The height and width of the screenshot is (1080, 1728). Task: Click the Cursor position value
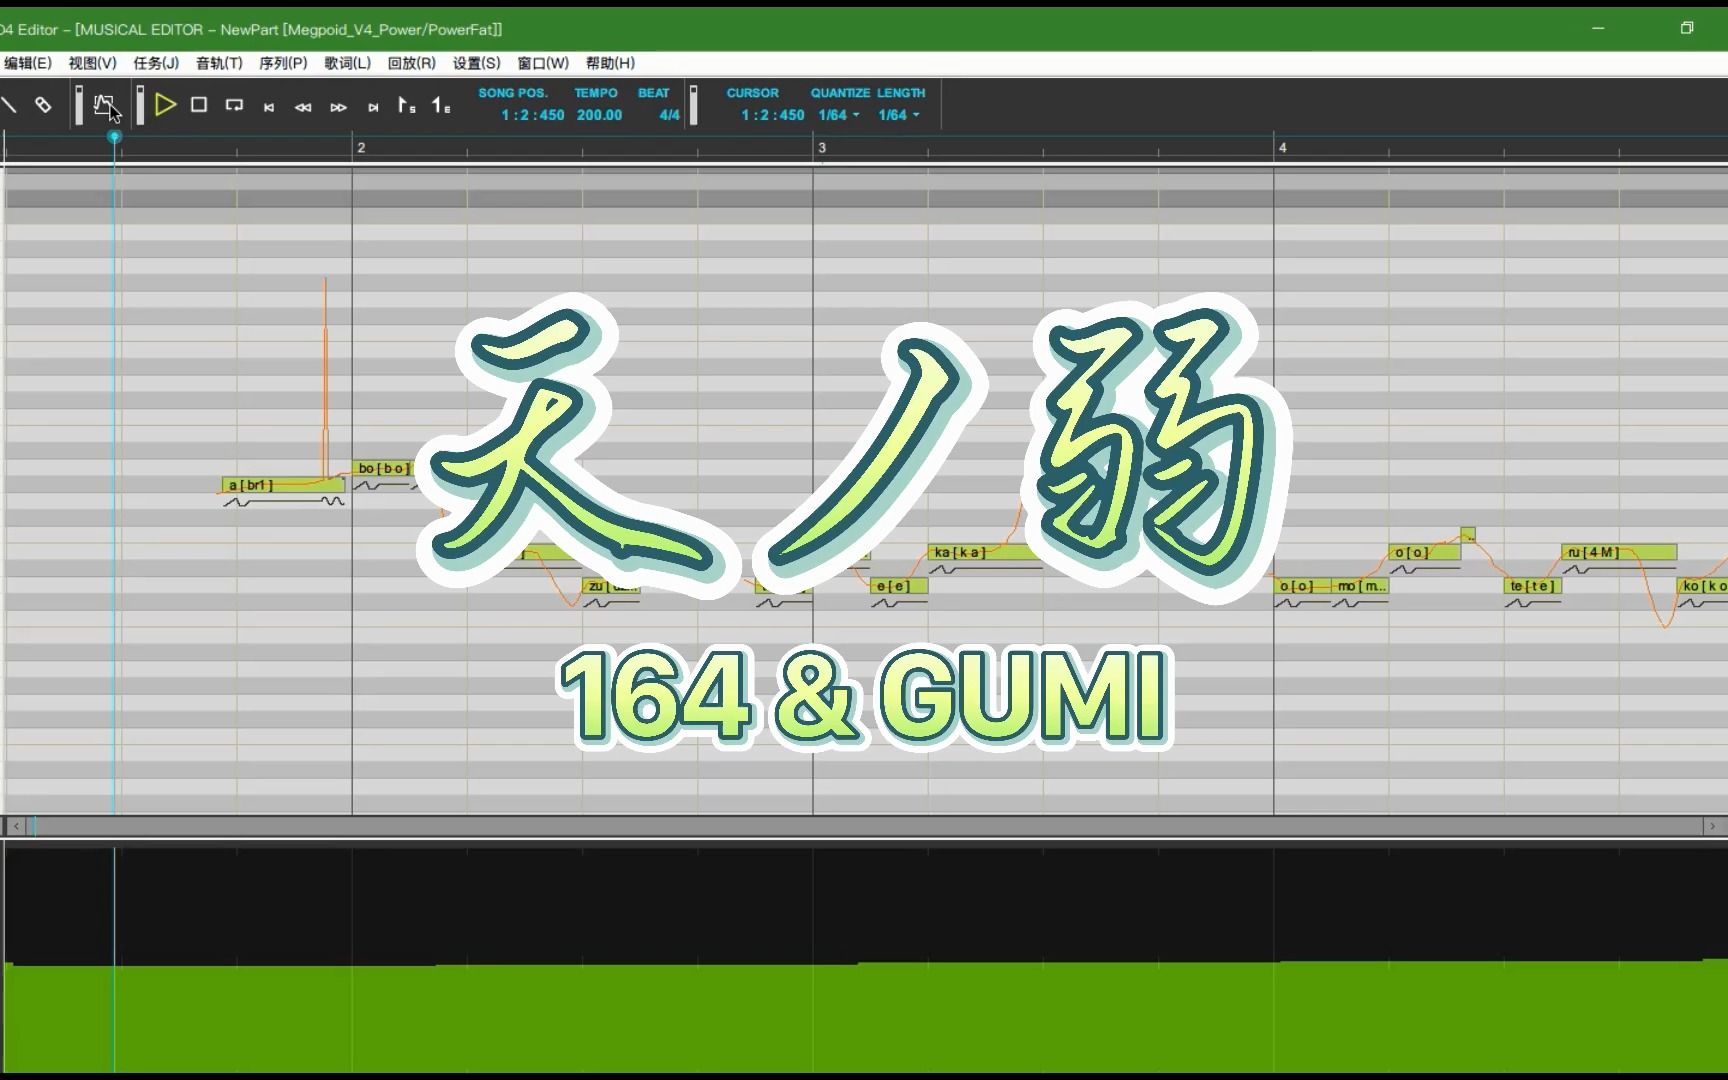click(773, 115)
